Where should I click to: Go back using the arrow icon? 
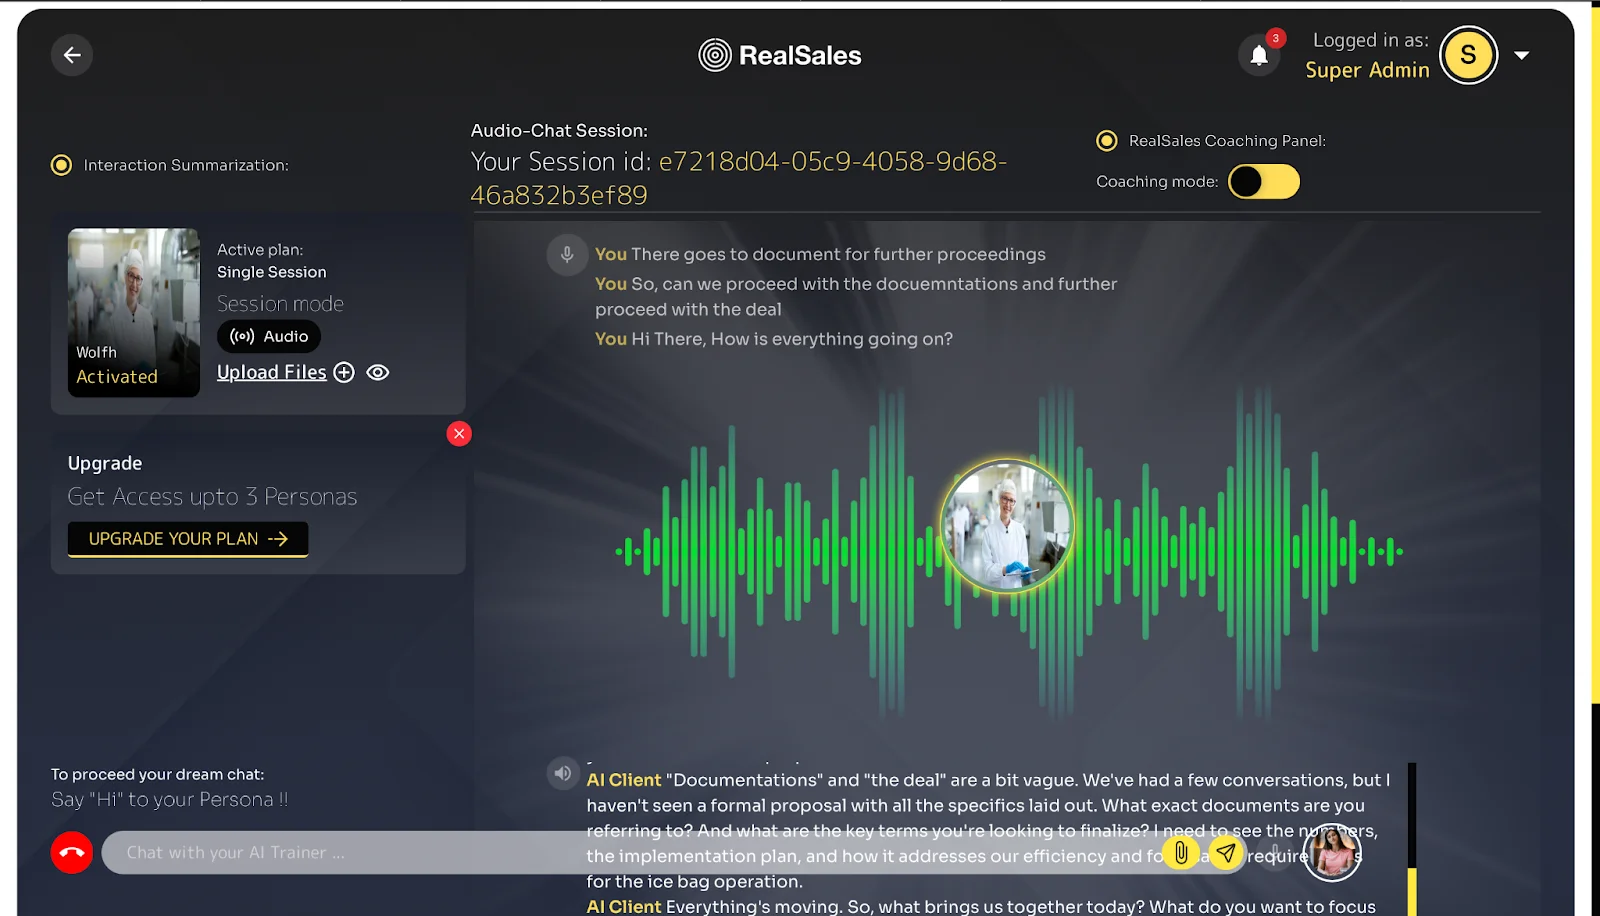click(72, 55)
